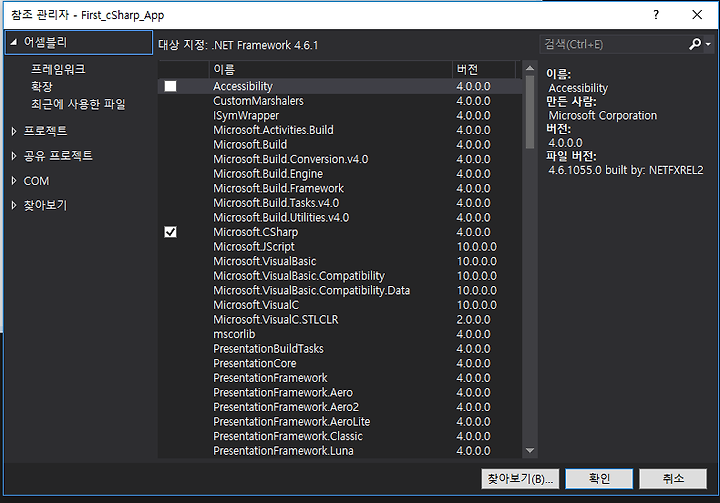
Task: Select PresentationFramework.Luna row
Action: click(340, 451)
